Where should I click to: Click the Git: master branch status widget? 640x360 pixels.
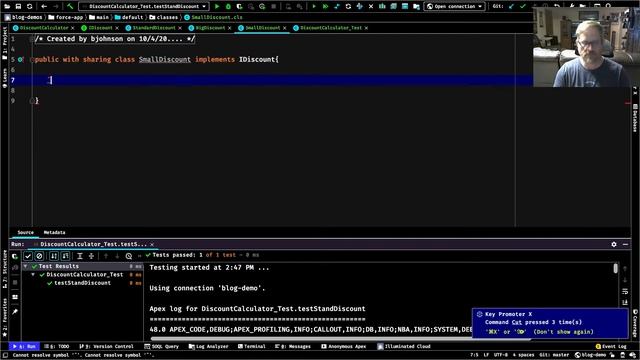click(x=554, y=355)
